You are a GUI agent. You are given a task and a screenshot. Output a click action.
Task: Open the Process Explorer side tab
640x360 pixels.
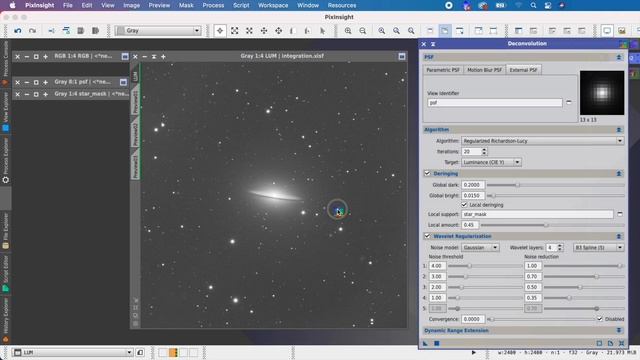5,160
